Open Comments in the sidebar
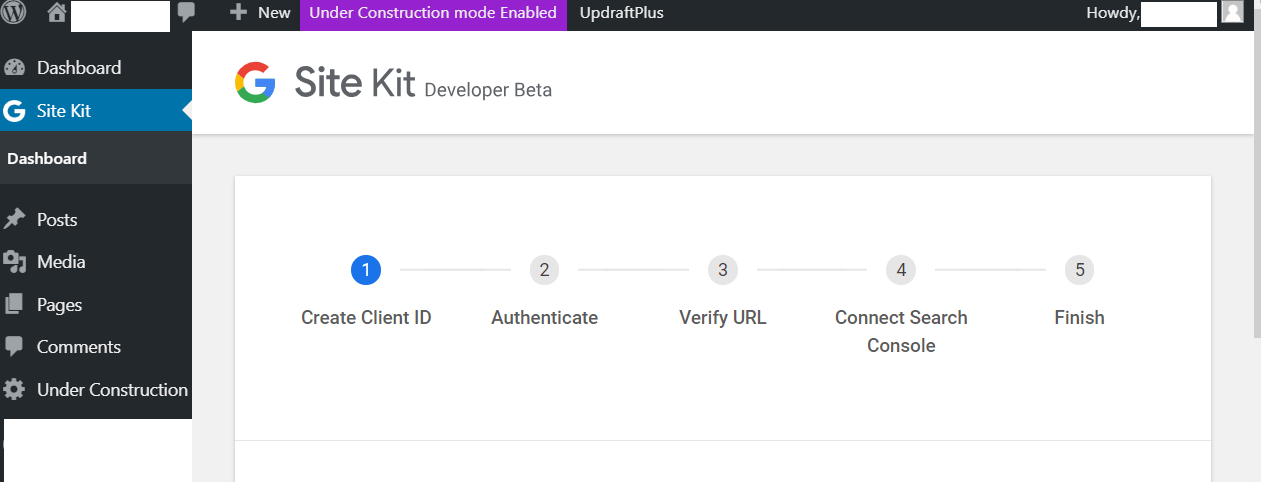The image size is (1261, 482). coord(78,347)
